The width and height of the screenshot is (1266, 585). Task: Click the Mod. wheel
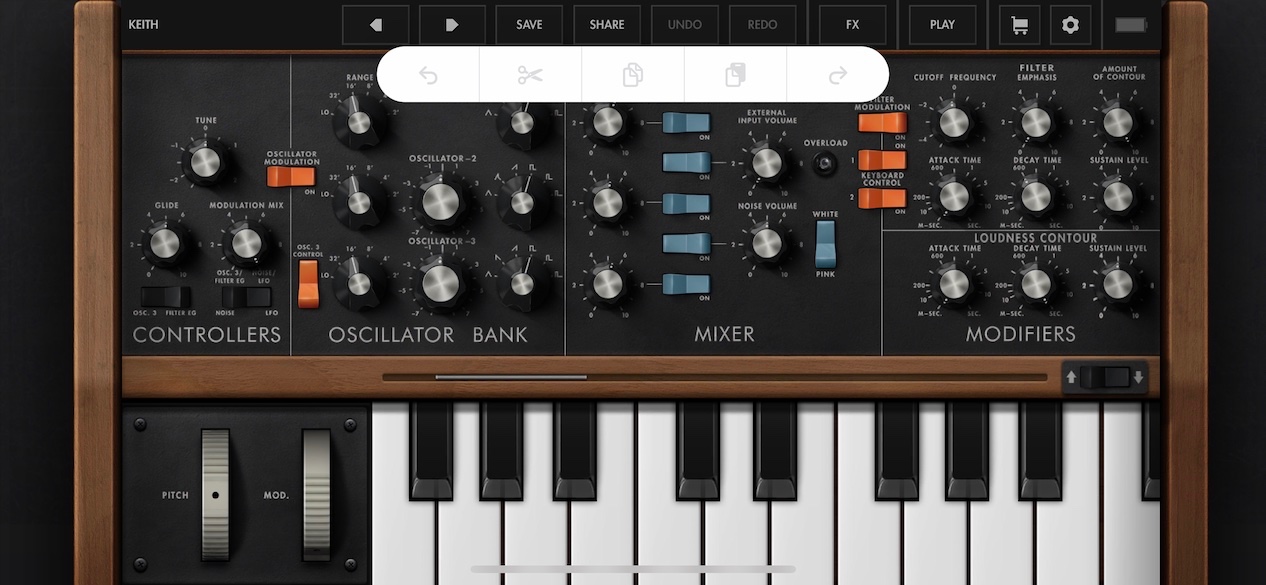click(x=317, y=494)
